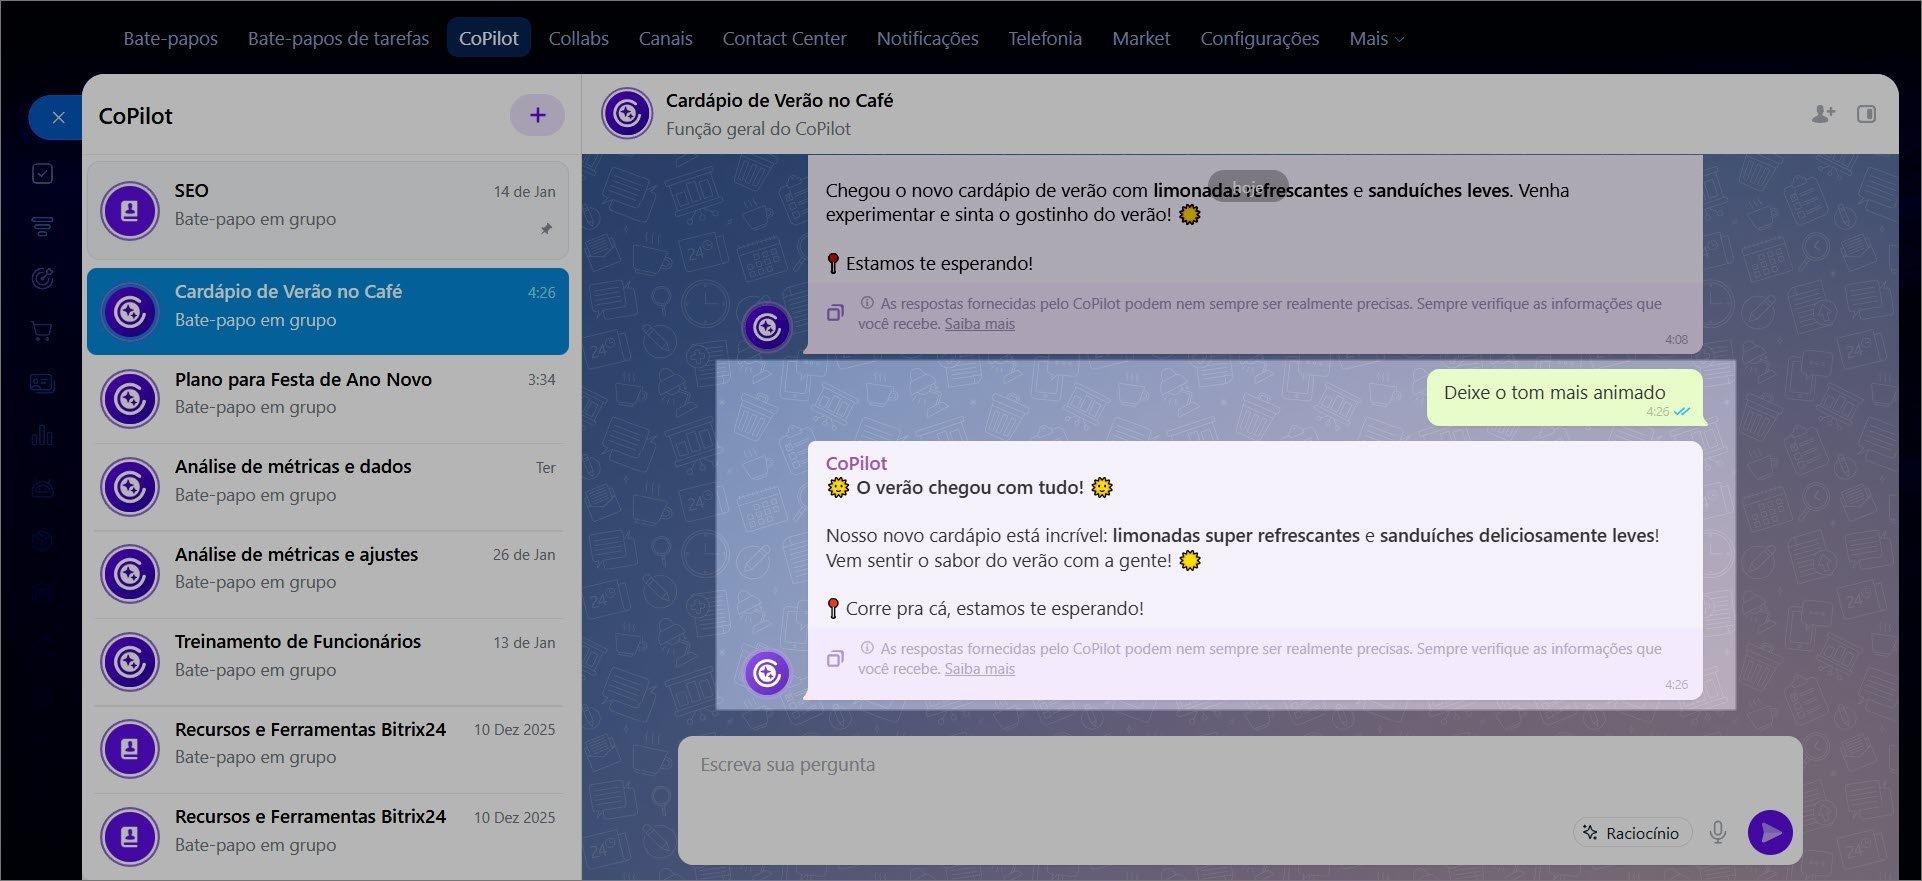Click the microphone voice input icon

click(1717, 832)
